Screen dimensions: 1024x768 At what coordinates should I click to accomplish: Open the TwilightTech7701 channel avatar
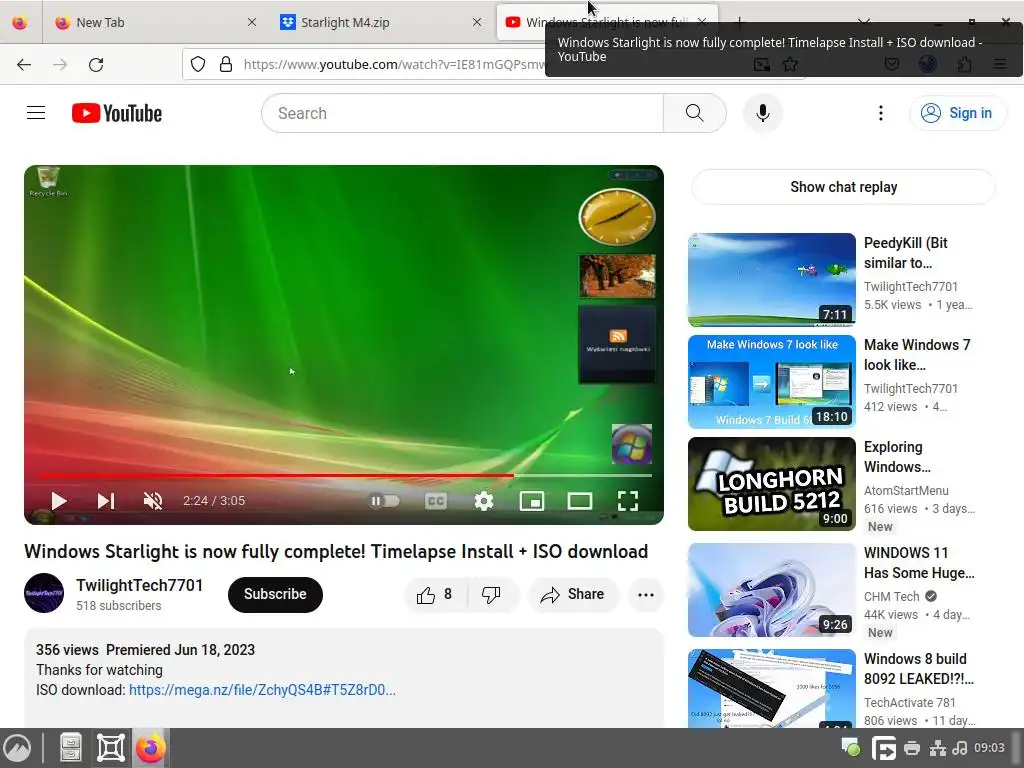44,593
